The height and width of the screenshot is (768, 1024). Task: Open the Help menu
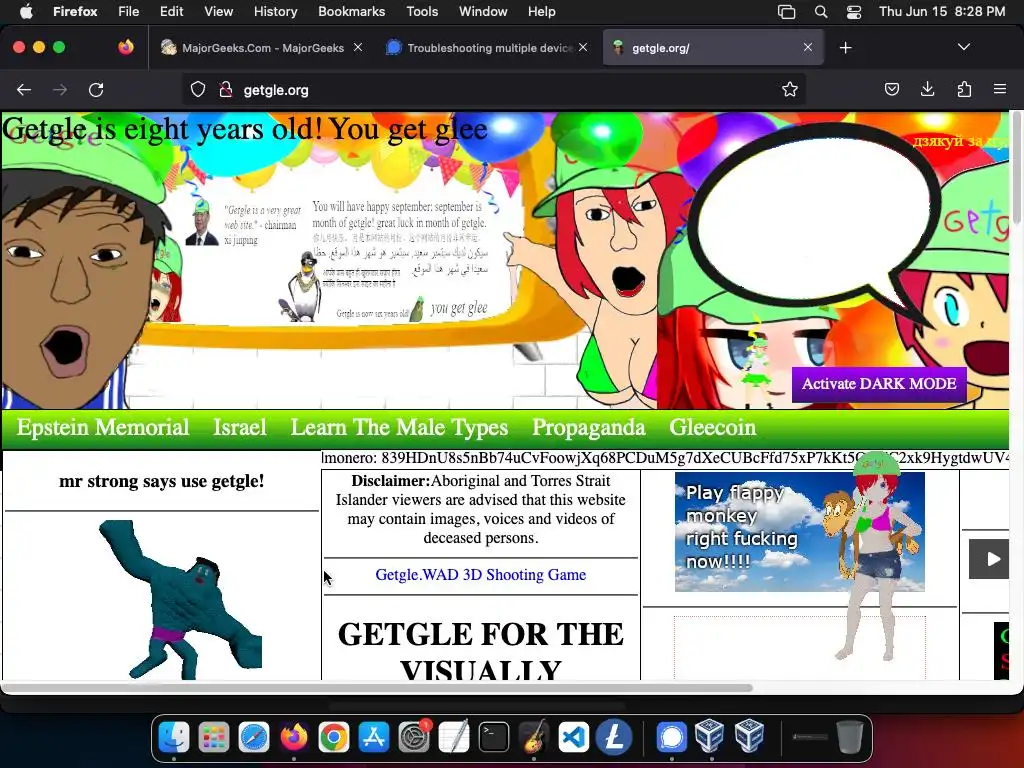pos(541,12)
